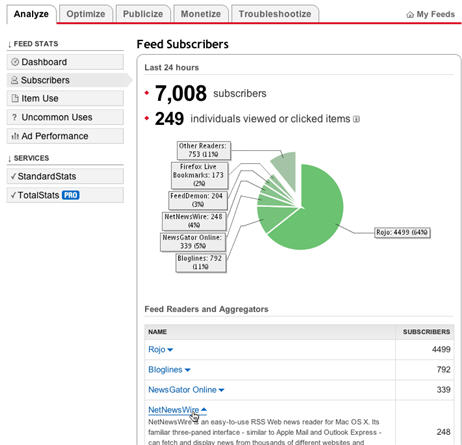Collapse the Services section arrow

9,159
